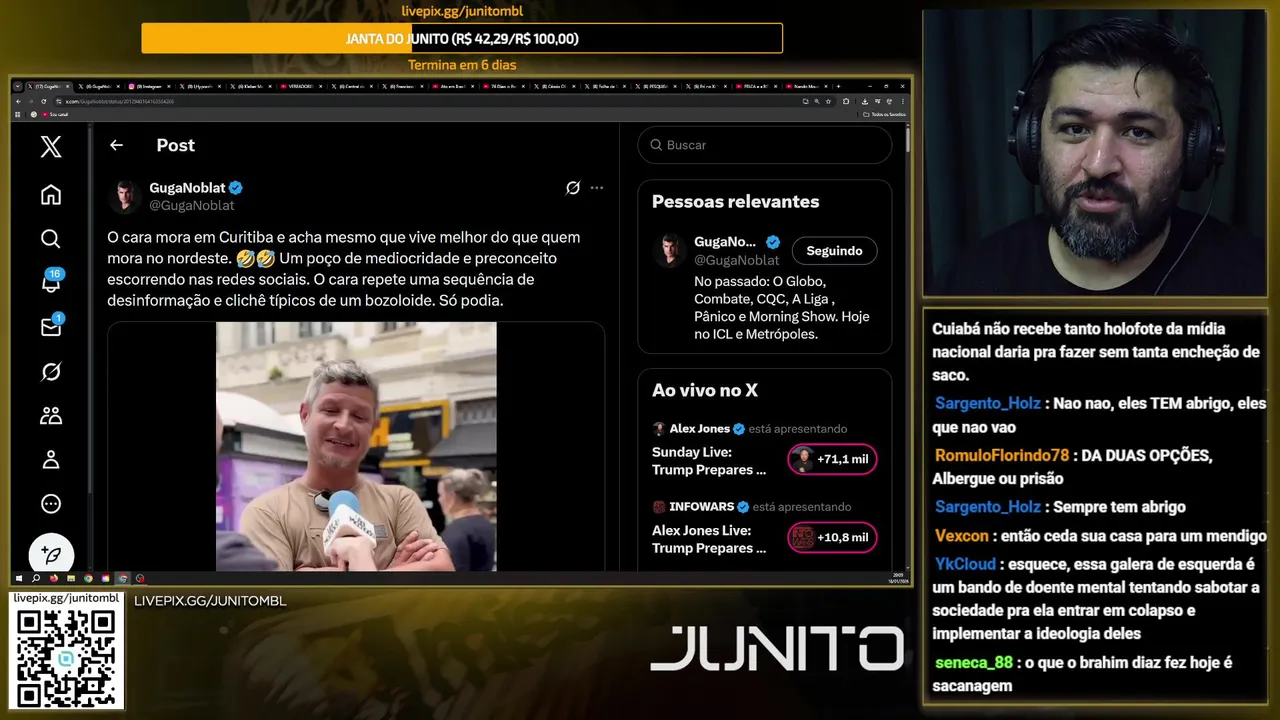The image size is (1280, 720).
Task: Open Alex Jones 'Sunday Live' broadcast title
Action: 709,461
